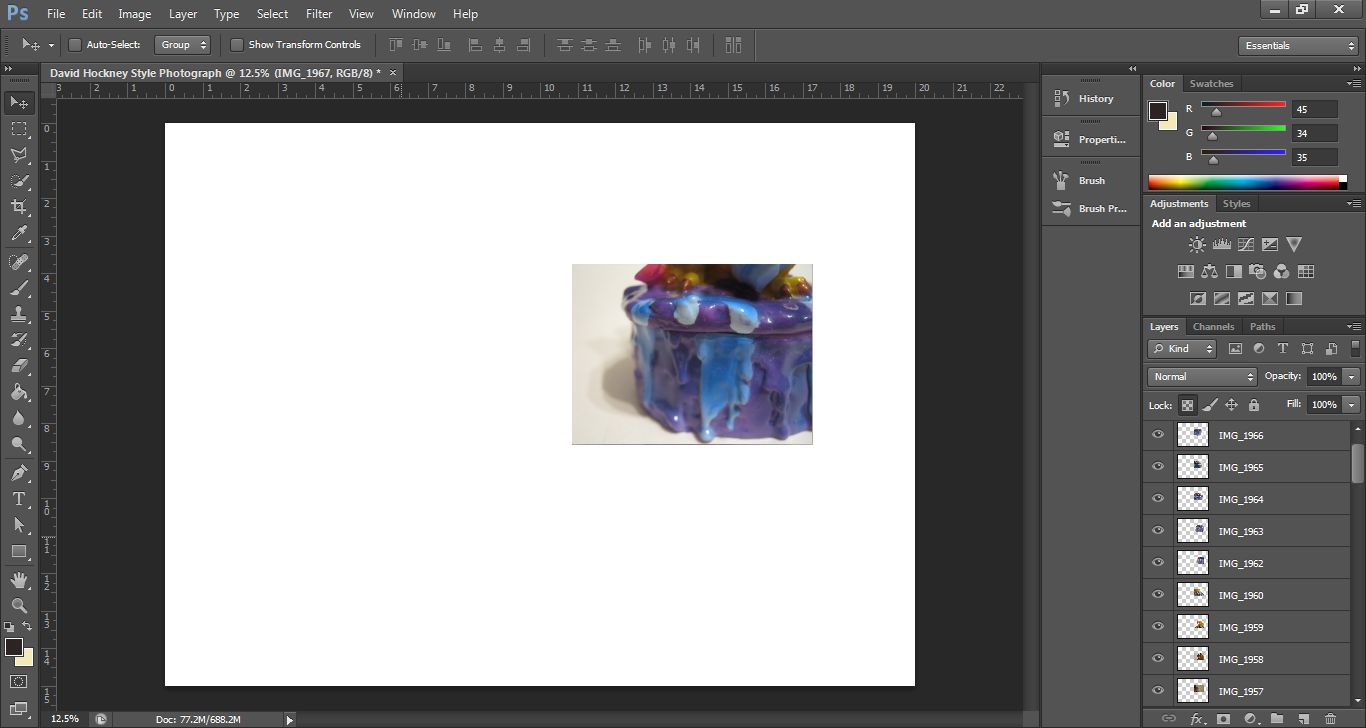Screen dimensions: 1366x728
Task: Select the Brush tool in toolbox
Action: 19,288
